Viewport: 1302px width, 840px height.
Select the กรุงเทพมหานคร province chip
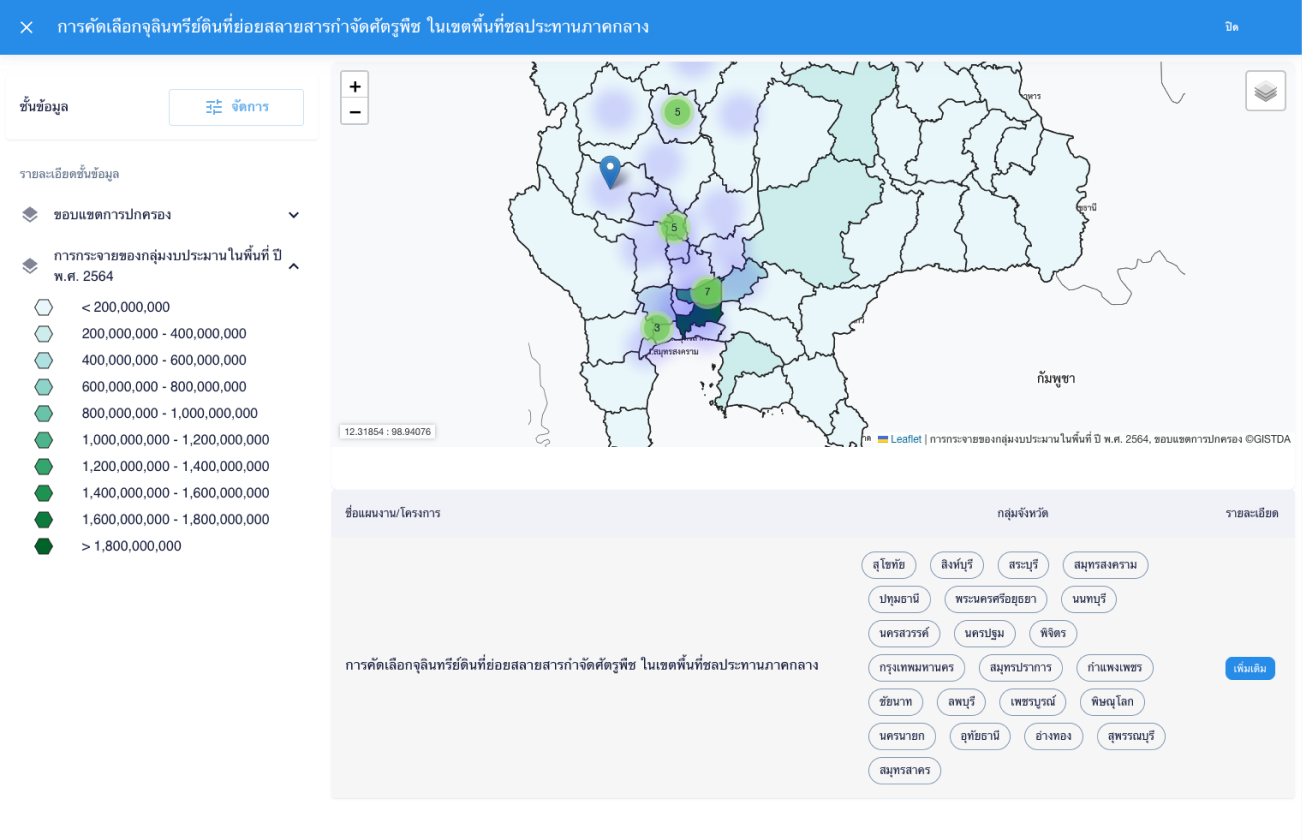coord(916,668)
